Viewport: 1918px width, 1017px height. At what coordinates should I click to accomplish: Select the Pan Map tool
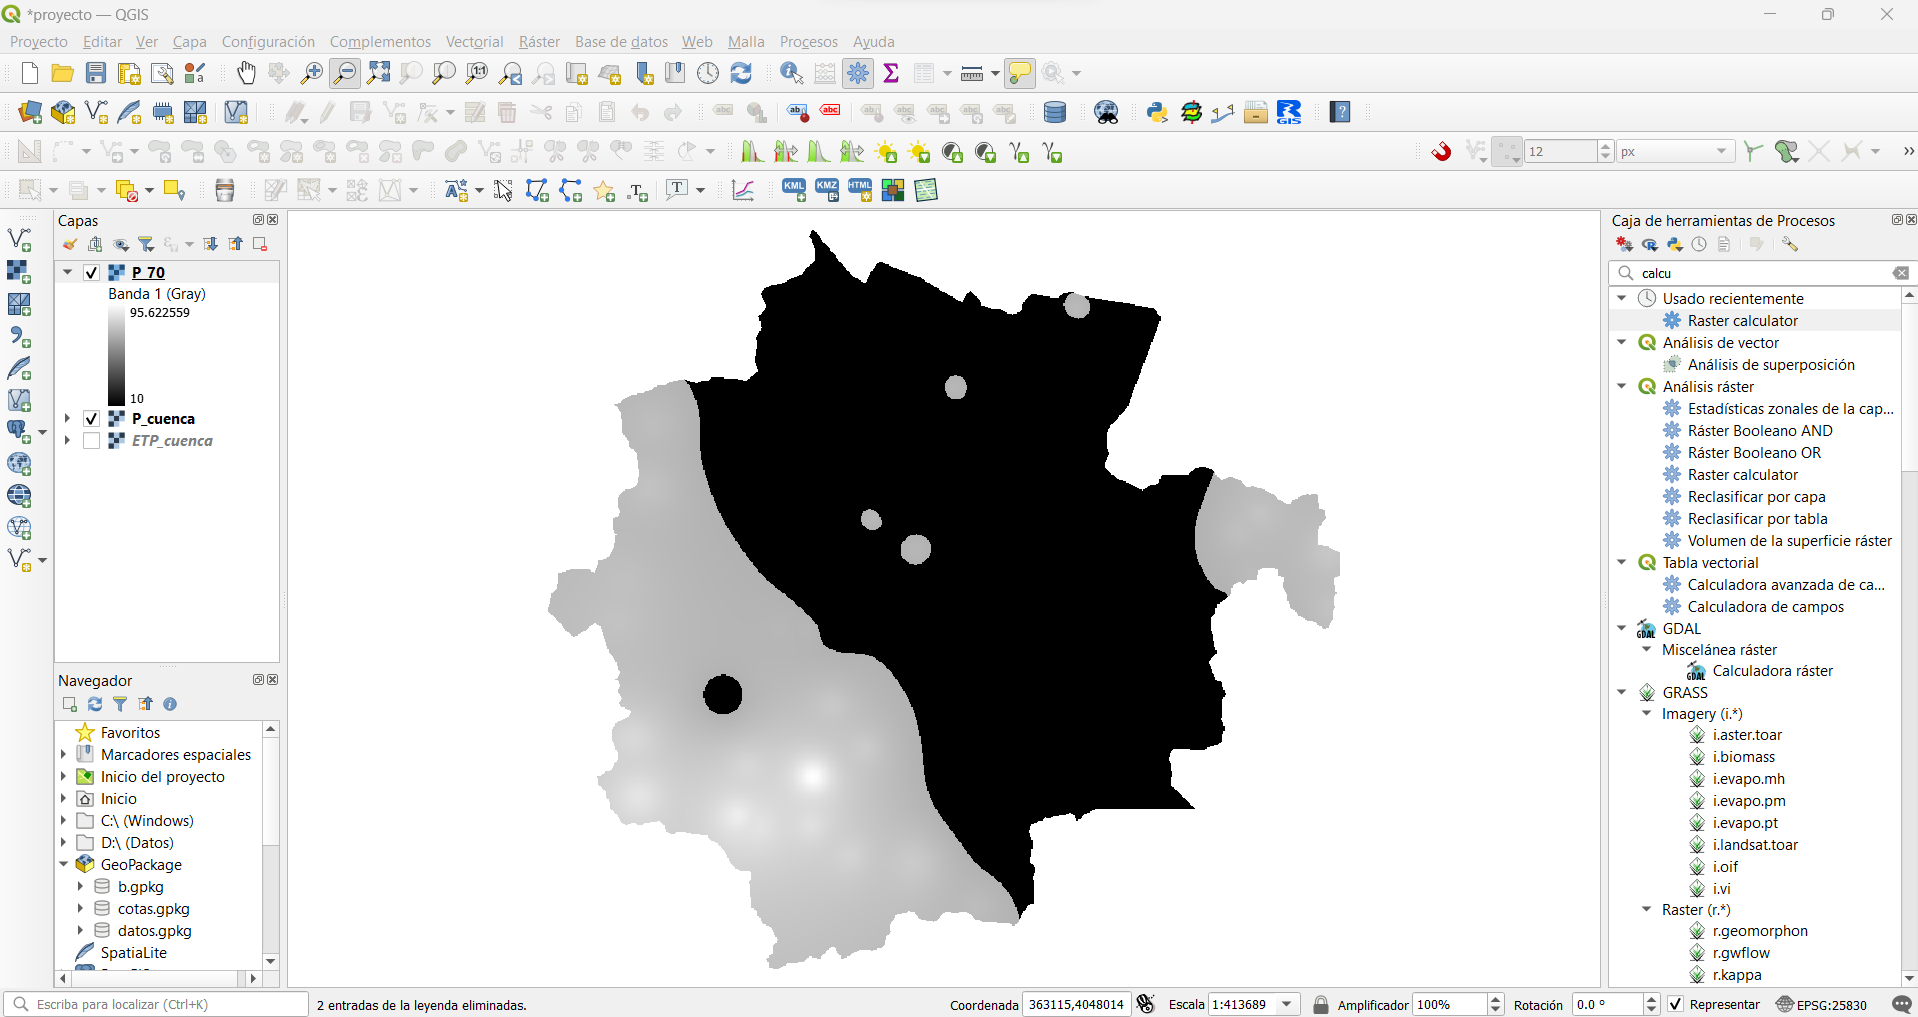(245, 73)
